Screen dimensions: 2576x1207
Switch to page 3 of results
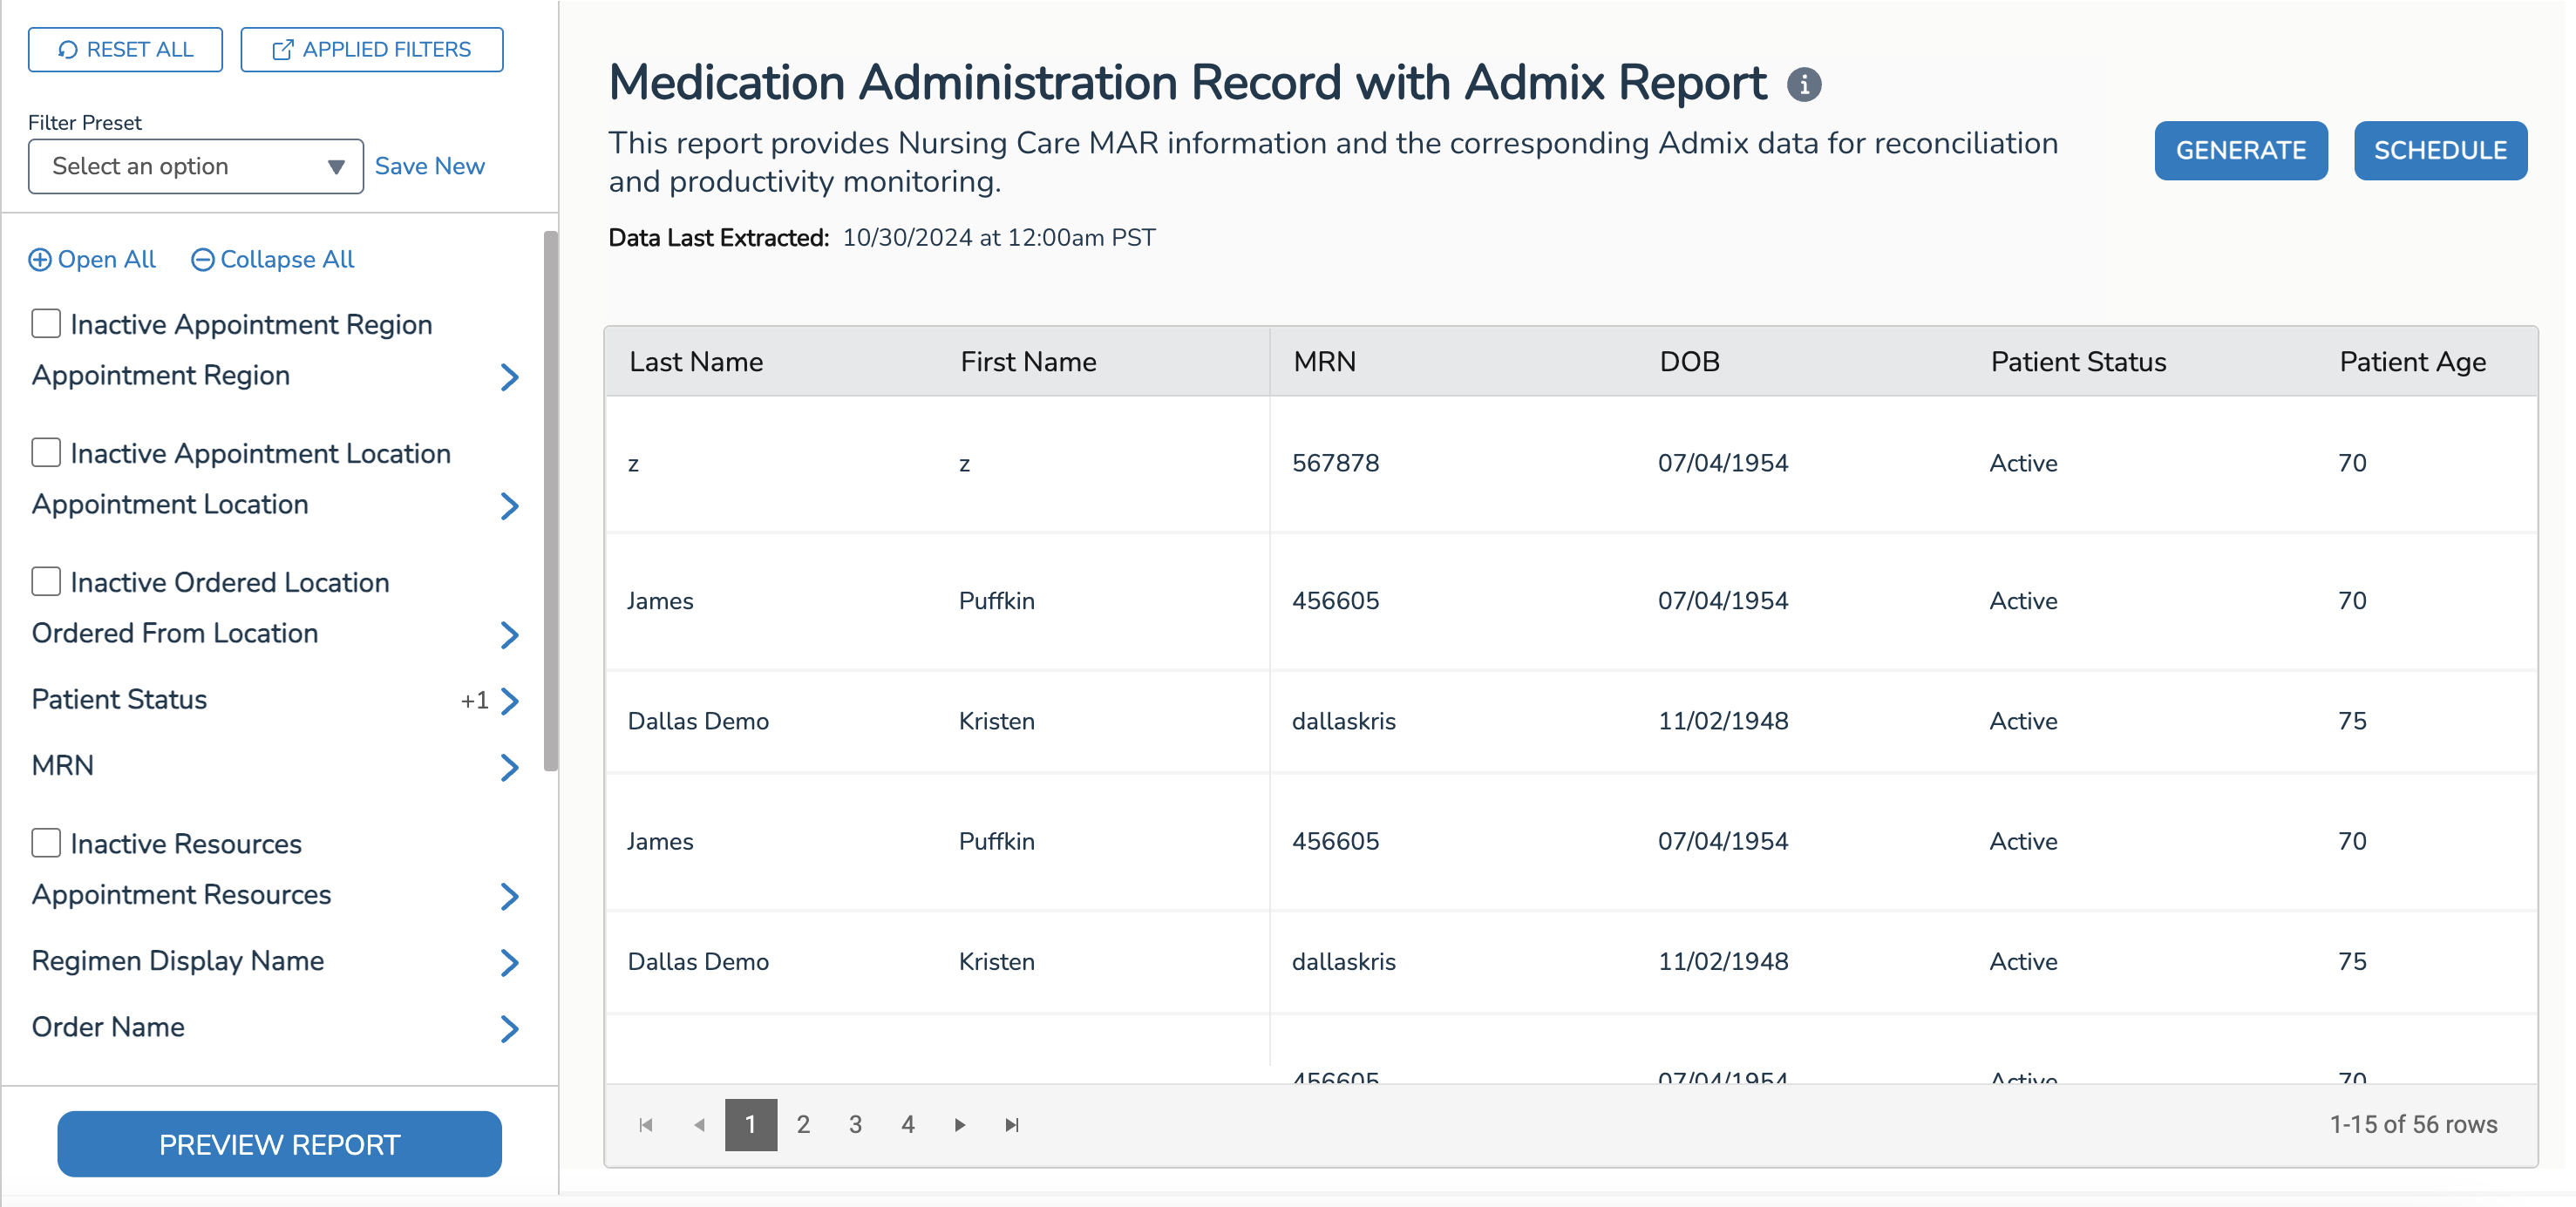855,1125
